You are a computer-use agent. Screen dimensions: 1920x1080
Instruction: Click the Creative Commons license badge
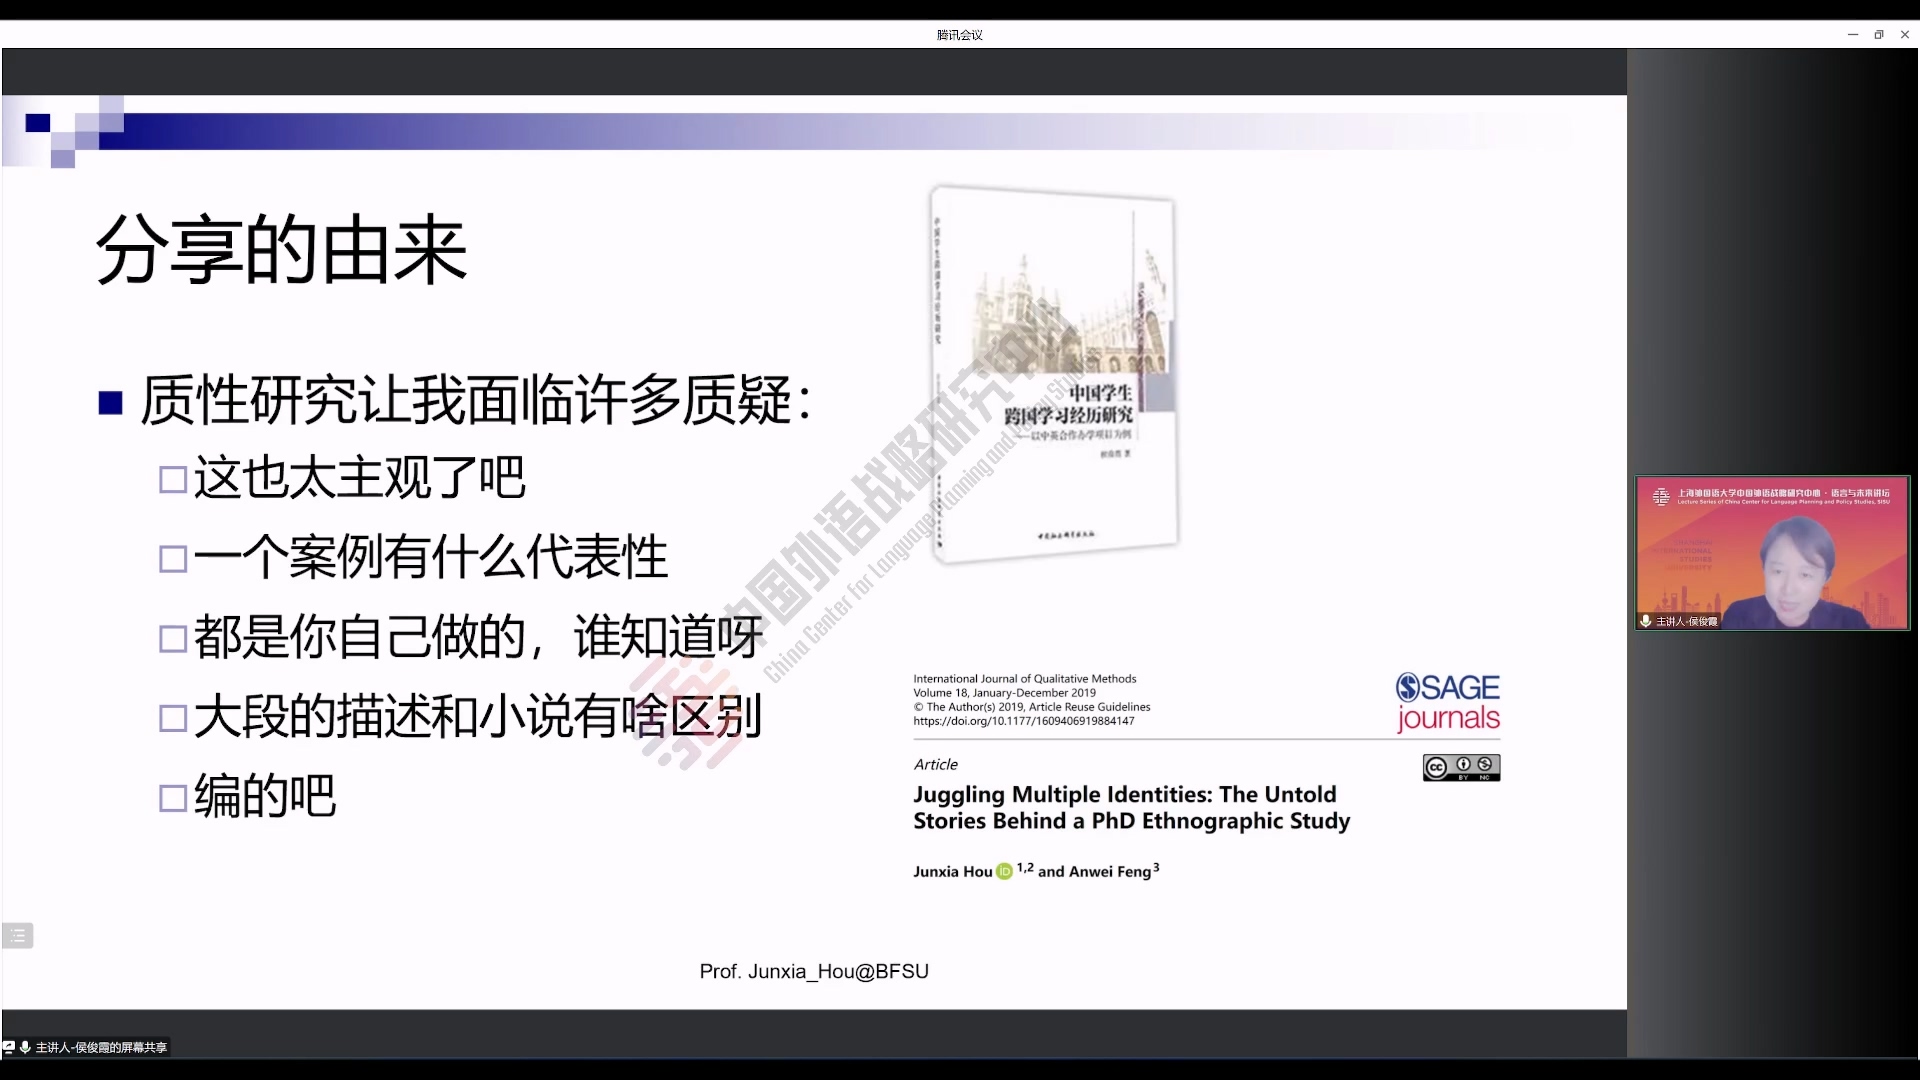pyautogui.click(x=1461, y=767)
